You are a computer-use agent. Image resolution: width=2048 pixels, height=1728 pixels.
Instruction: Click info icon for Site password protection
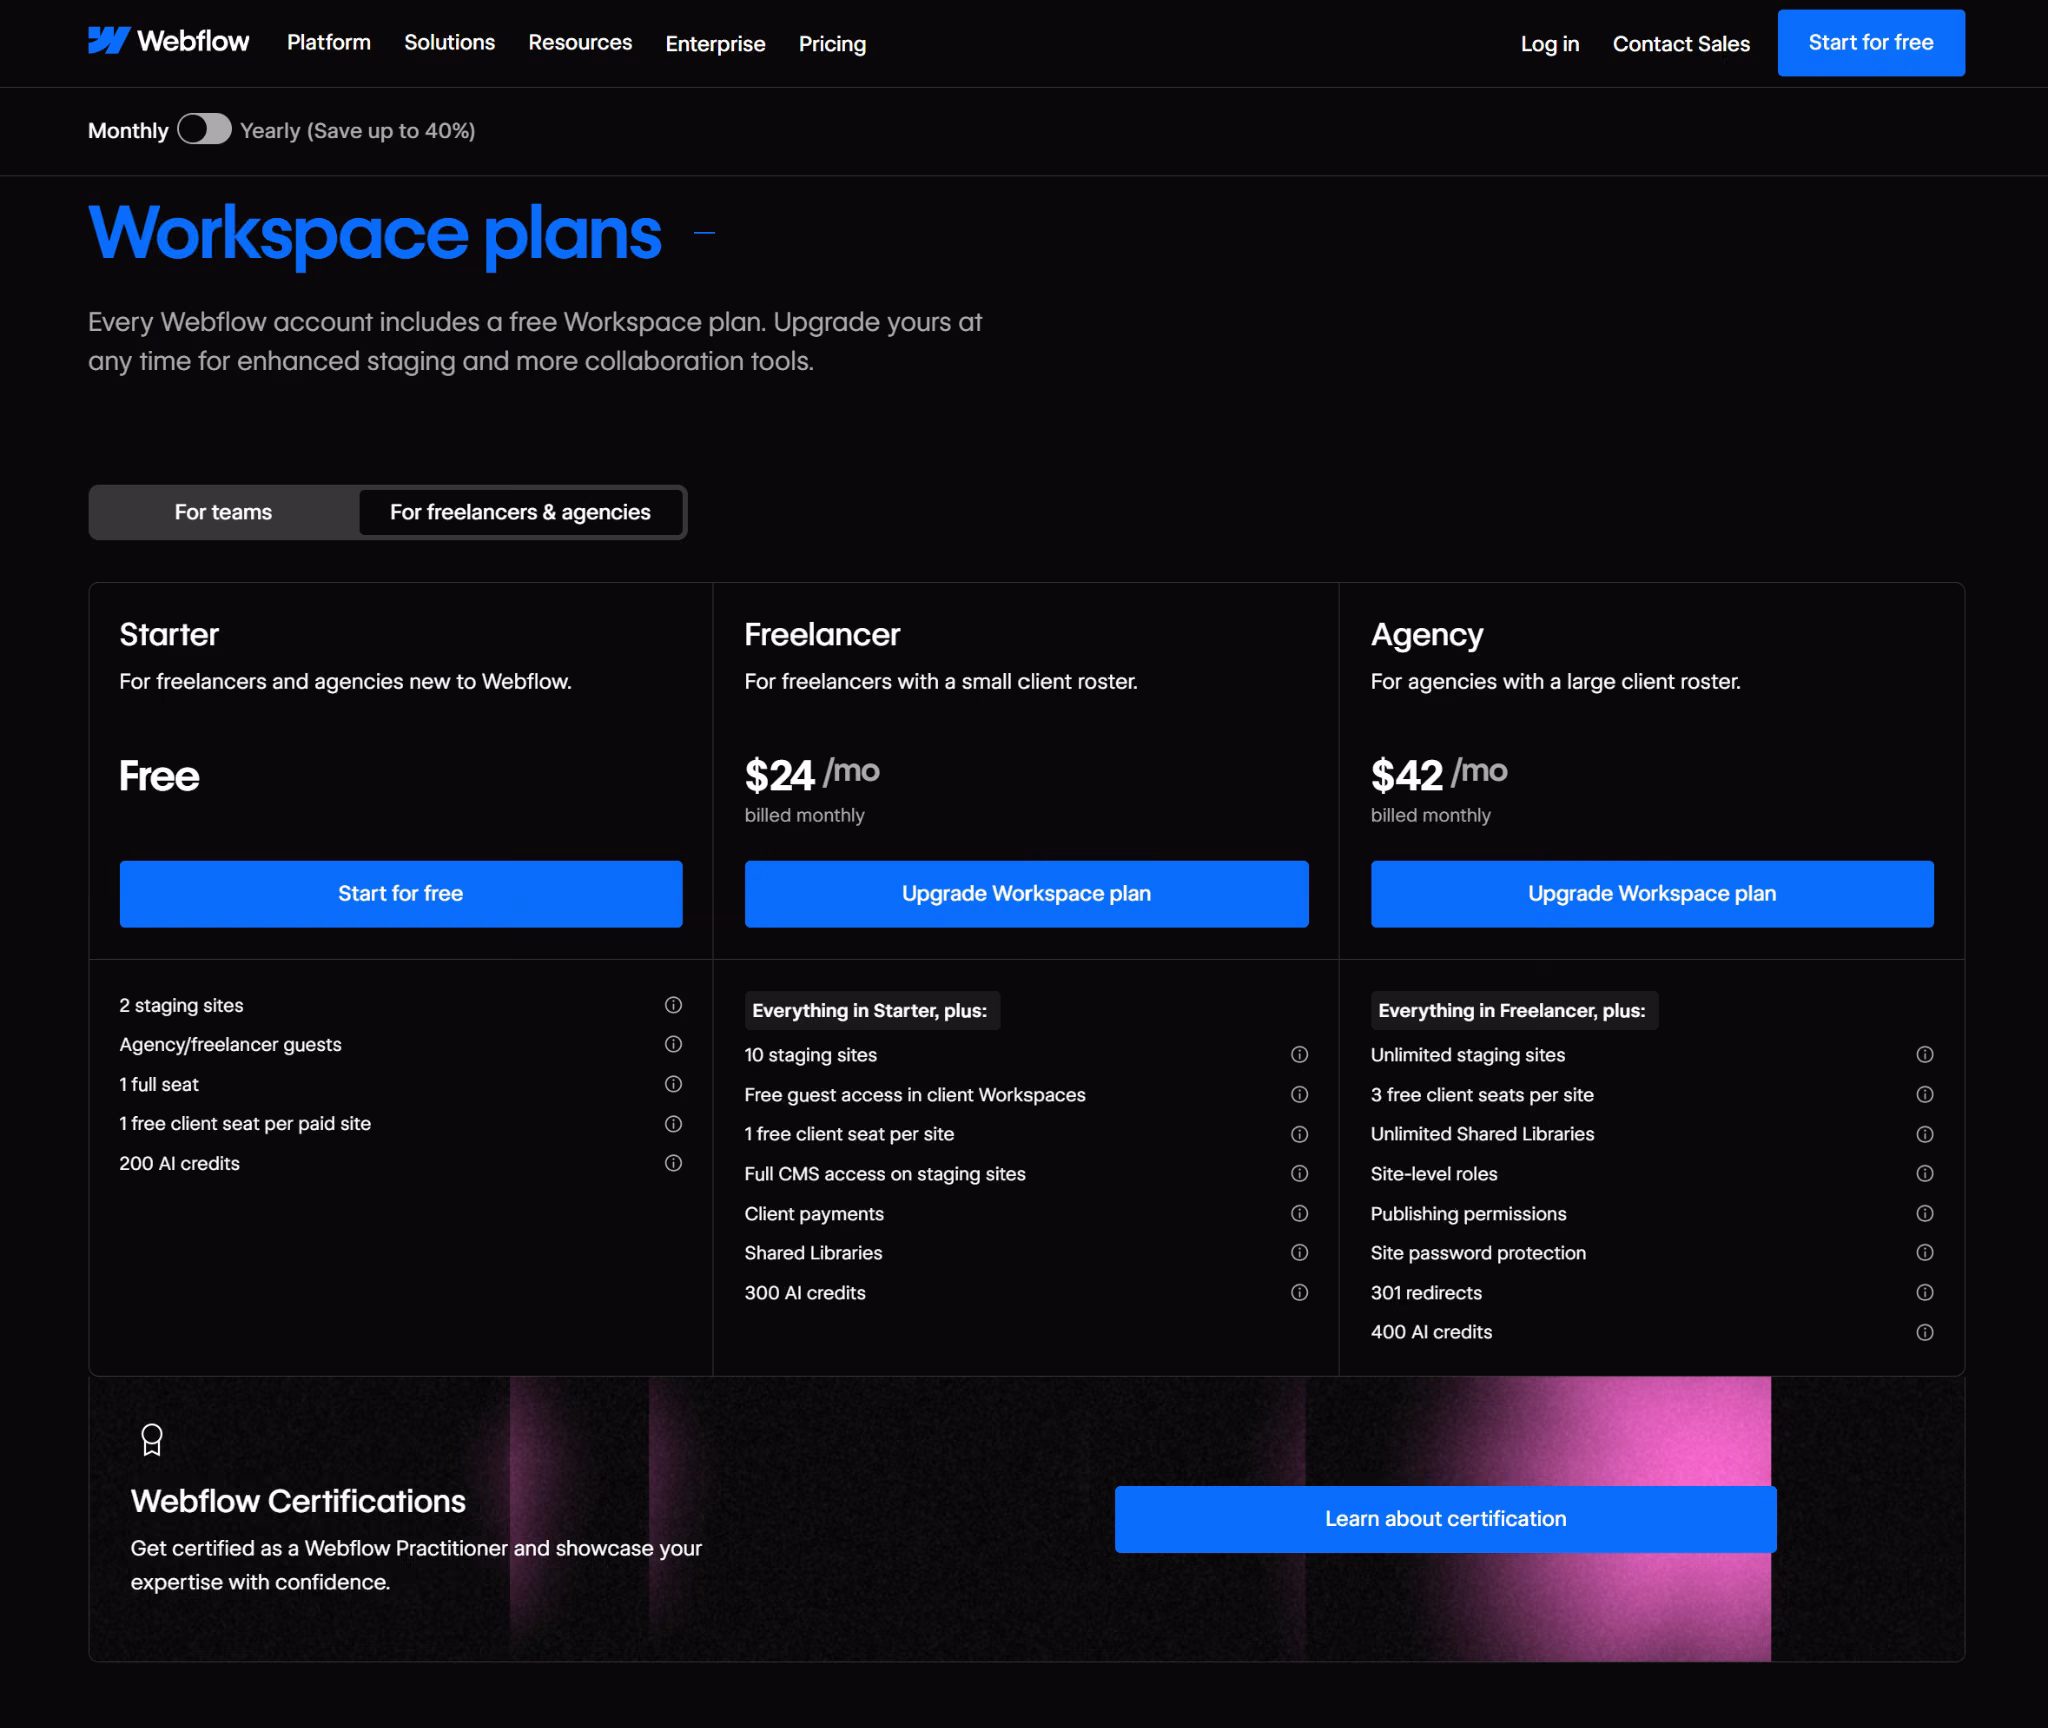click(1924, 1252)
